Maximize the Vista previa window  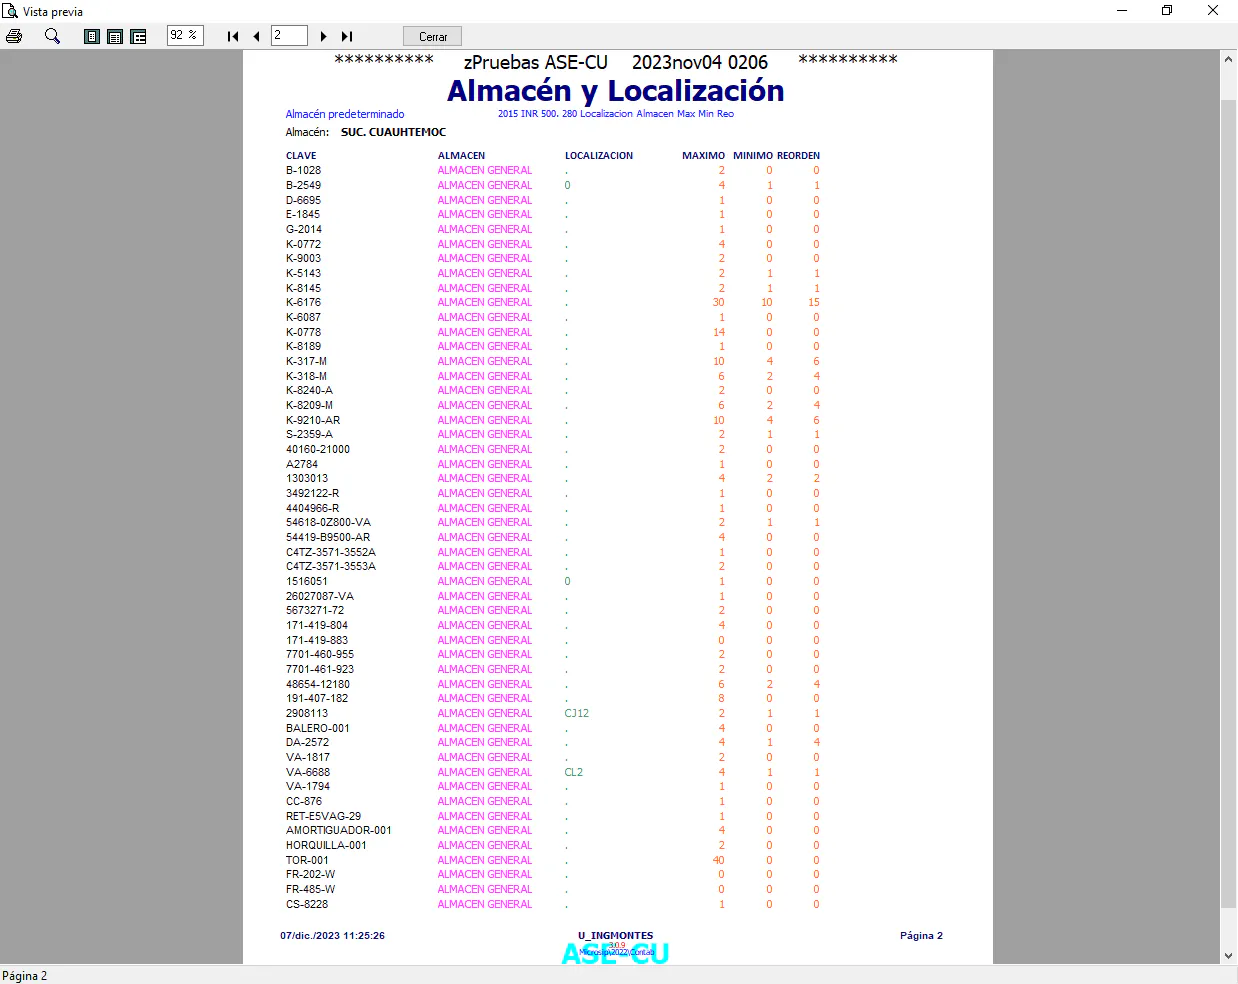1167,11
